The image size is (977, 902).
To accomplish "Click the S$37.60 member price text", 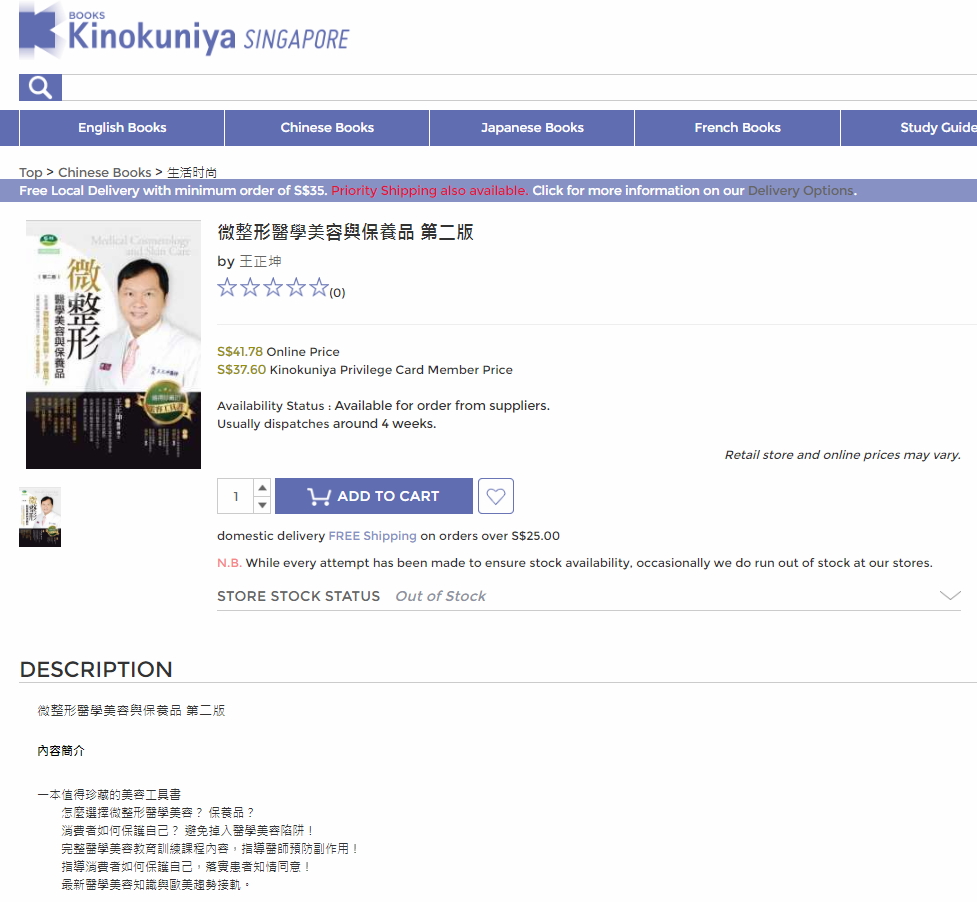I will coord(365,369).
